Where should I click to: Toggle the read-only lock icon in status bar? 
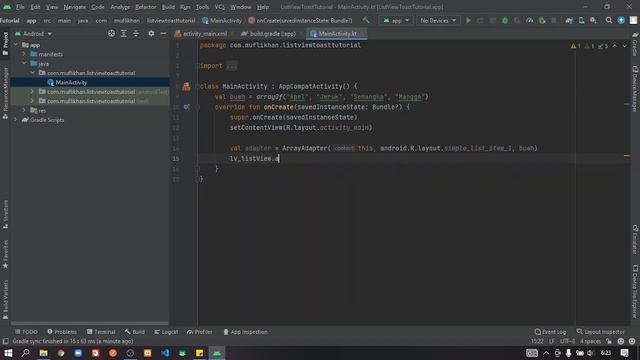click(x=609, y=341)
